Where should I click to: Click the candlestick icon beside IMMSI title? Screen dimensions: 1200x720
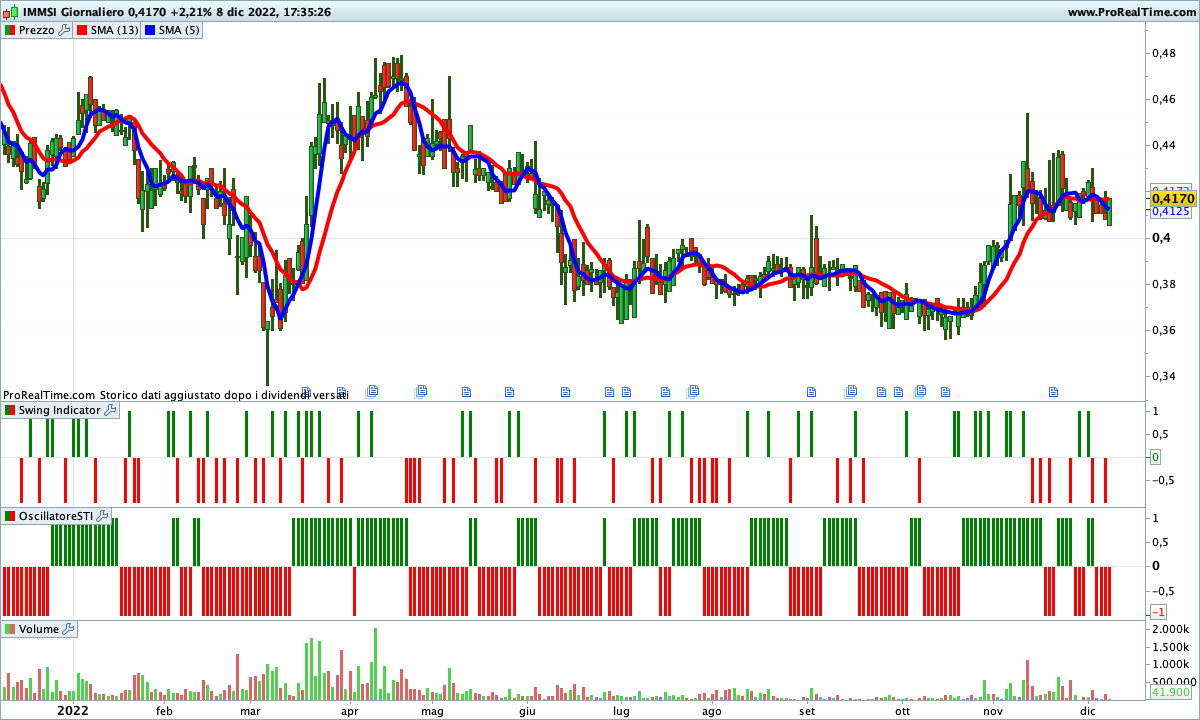tap(9, 12)
